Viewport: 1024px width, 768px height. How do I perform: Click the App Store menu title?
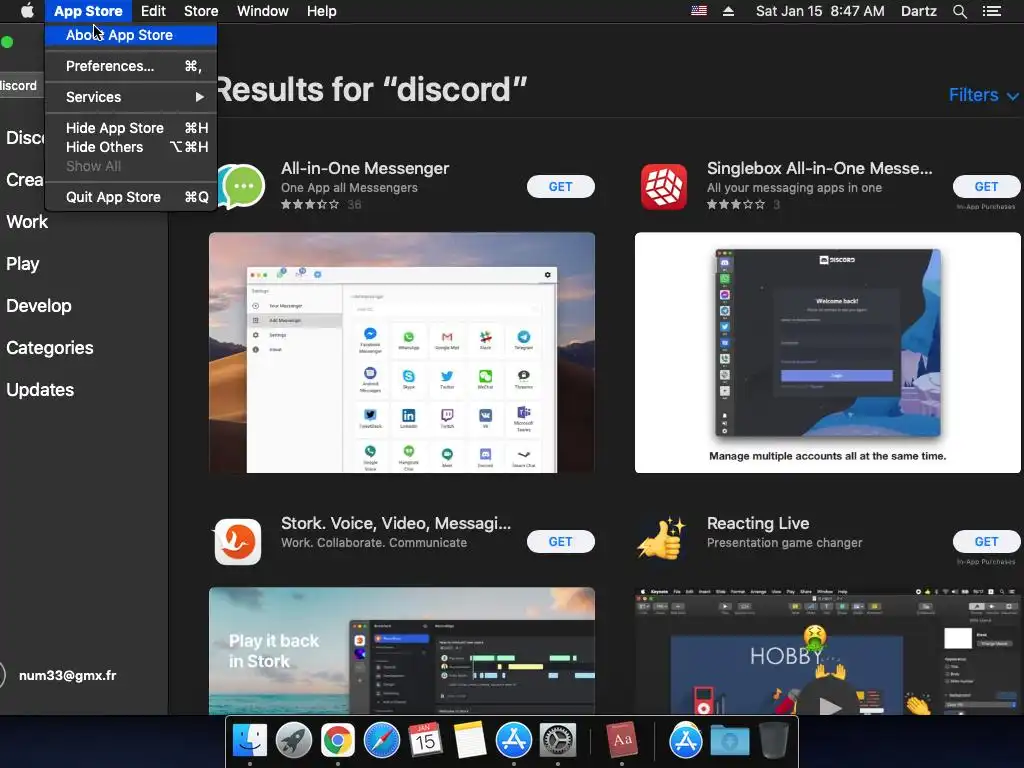pyautogui.click(x=88, y=11)
